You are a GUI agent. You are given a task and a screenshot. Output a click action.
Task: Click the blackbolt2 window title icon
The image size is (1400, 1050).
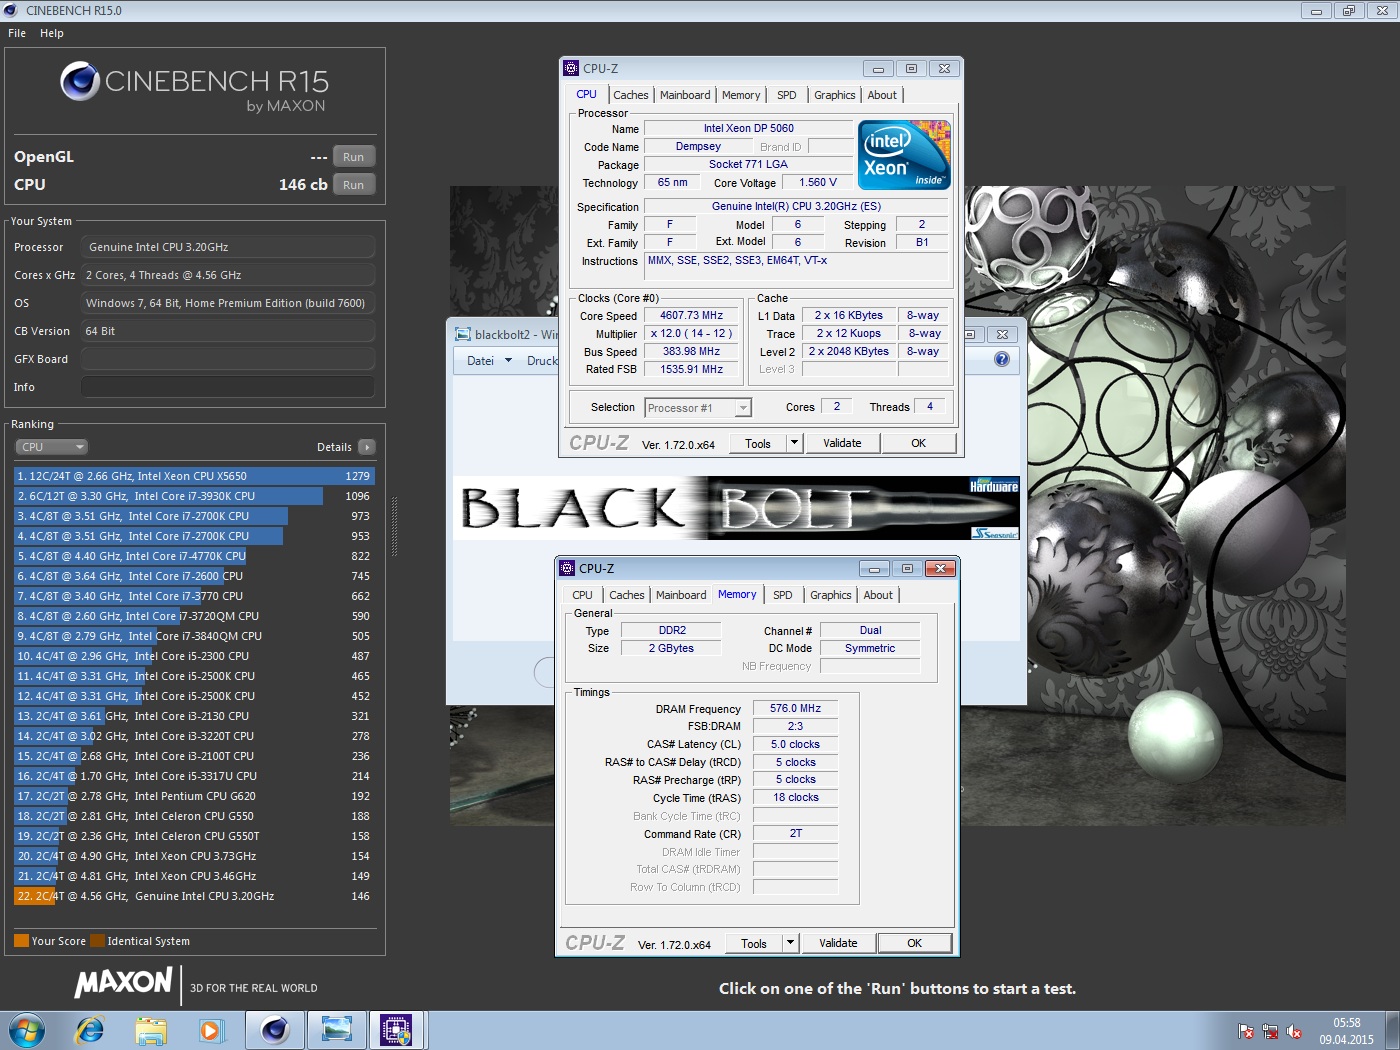point(463,334)
